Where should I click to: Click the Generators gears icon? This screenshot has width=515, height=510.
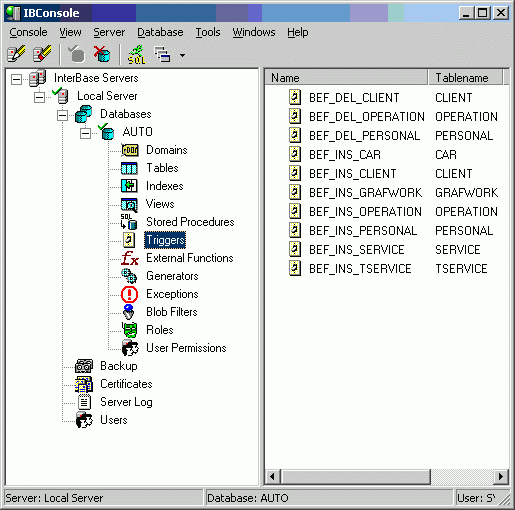(x=129, y=276)
